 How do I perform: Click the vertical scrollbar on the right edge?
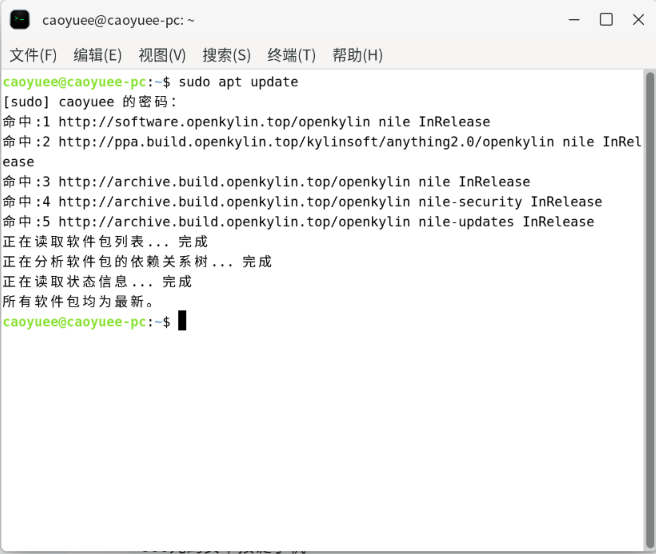pos(649,200)
